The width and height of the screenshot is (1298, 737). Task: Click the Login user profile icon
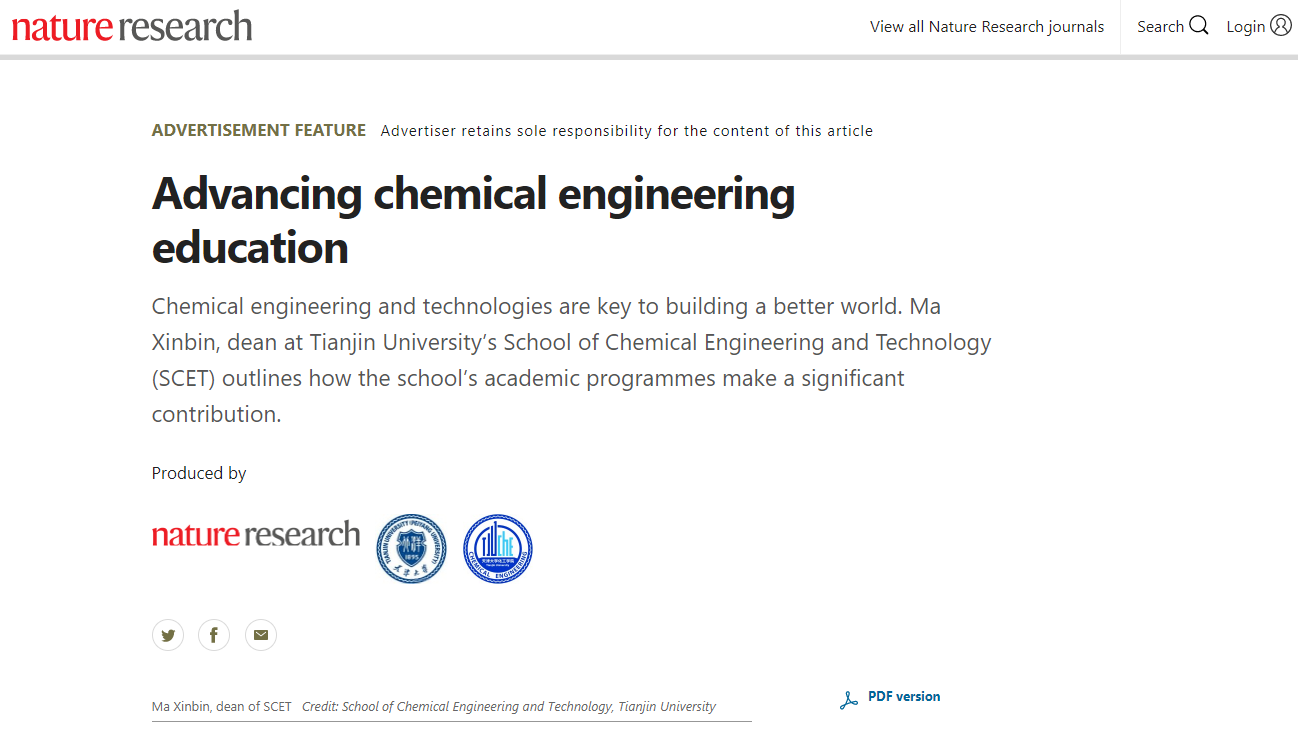(x=1281, y=26)
